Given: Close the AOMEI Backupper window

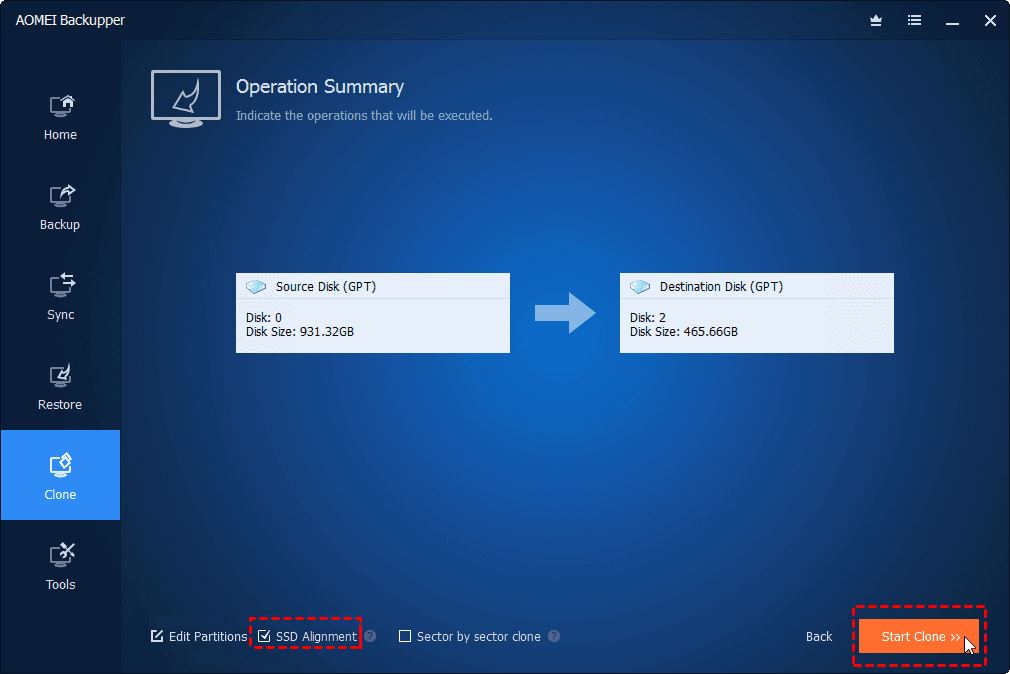Looking at the screenshot, I should (990, 20).
